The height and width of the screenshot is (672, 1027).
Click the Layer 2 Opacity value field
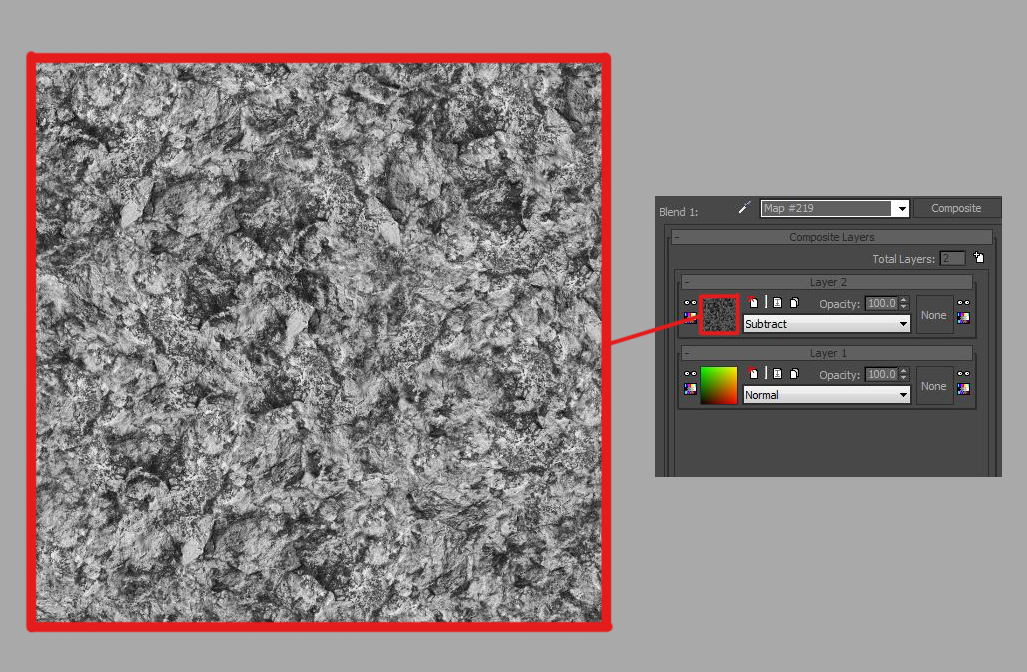click(882, 303)
